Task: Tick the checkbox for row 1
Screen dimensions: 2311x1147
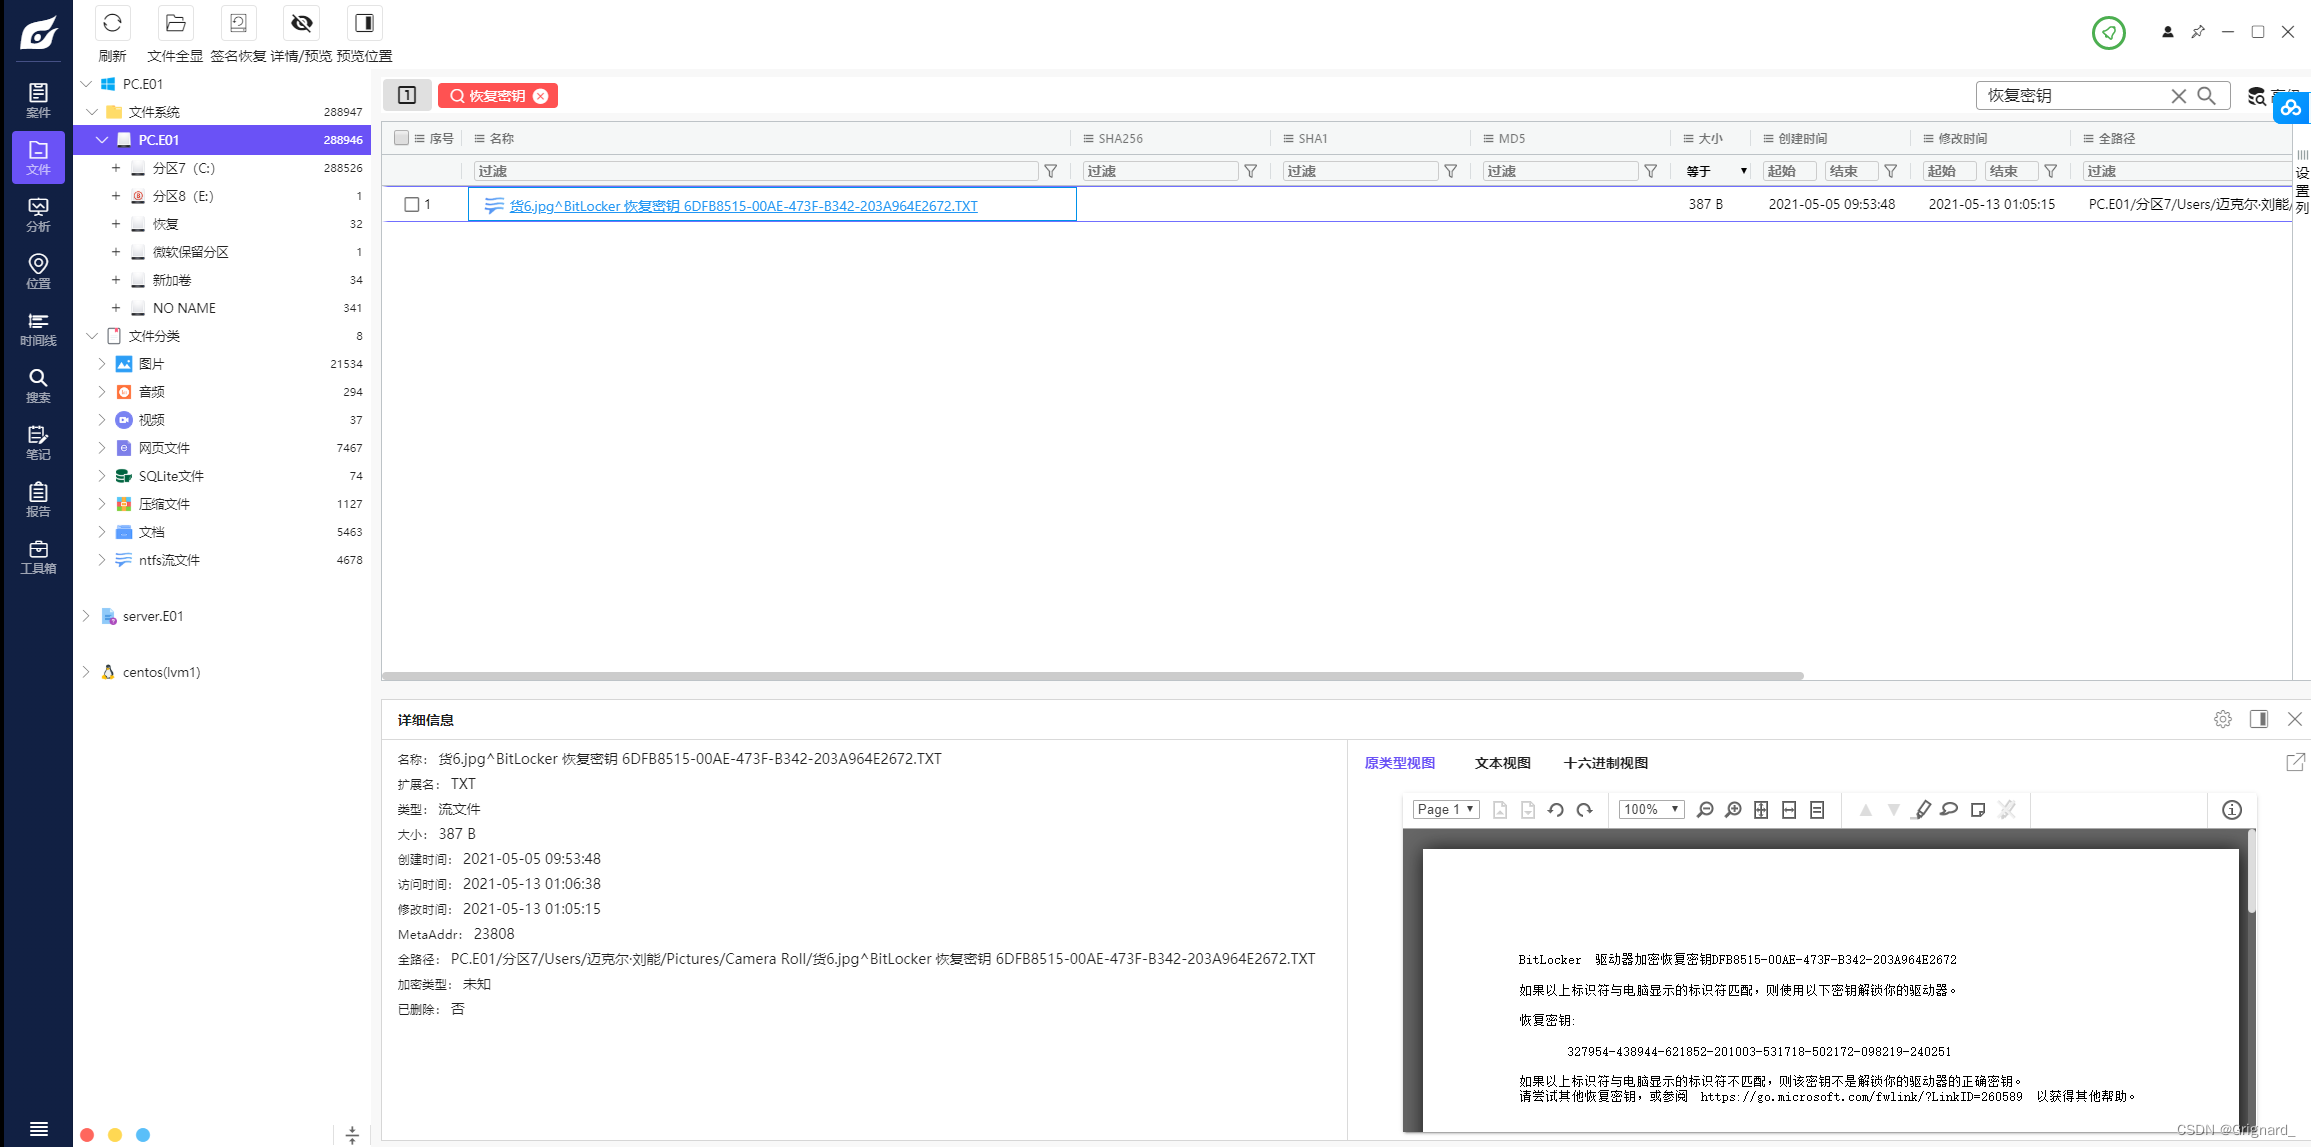Action: 411,205
